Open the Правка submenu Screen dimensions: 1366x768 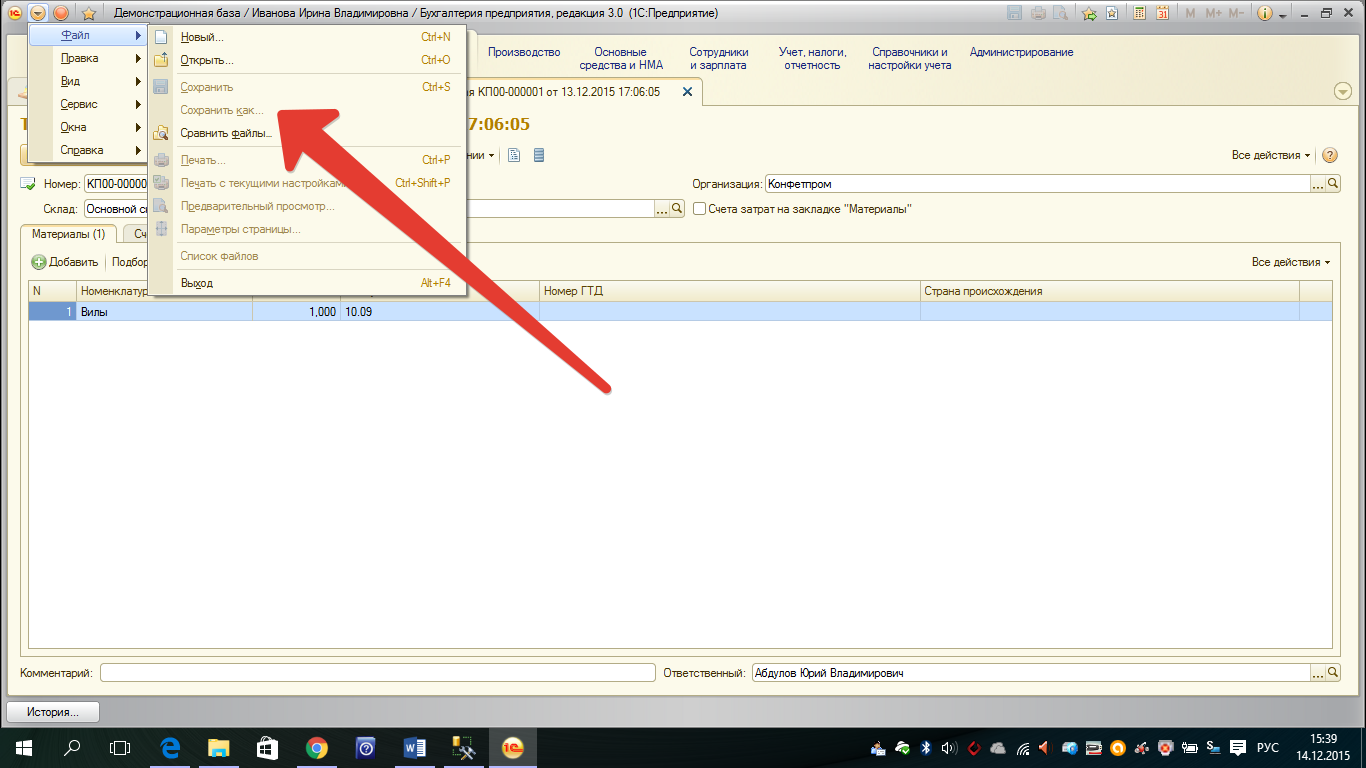88,58
